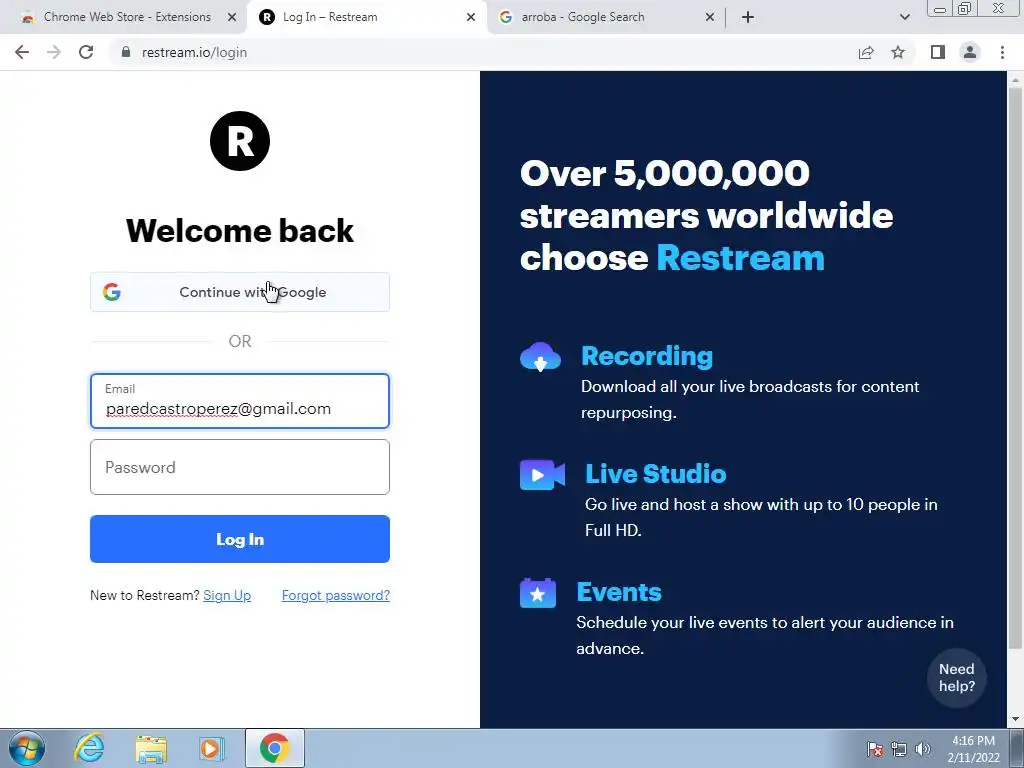Close the arroba - Google Search tab
The image size is (1024, 768).
[710, 17]
